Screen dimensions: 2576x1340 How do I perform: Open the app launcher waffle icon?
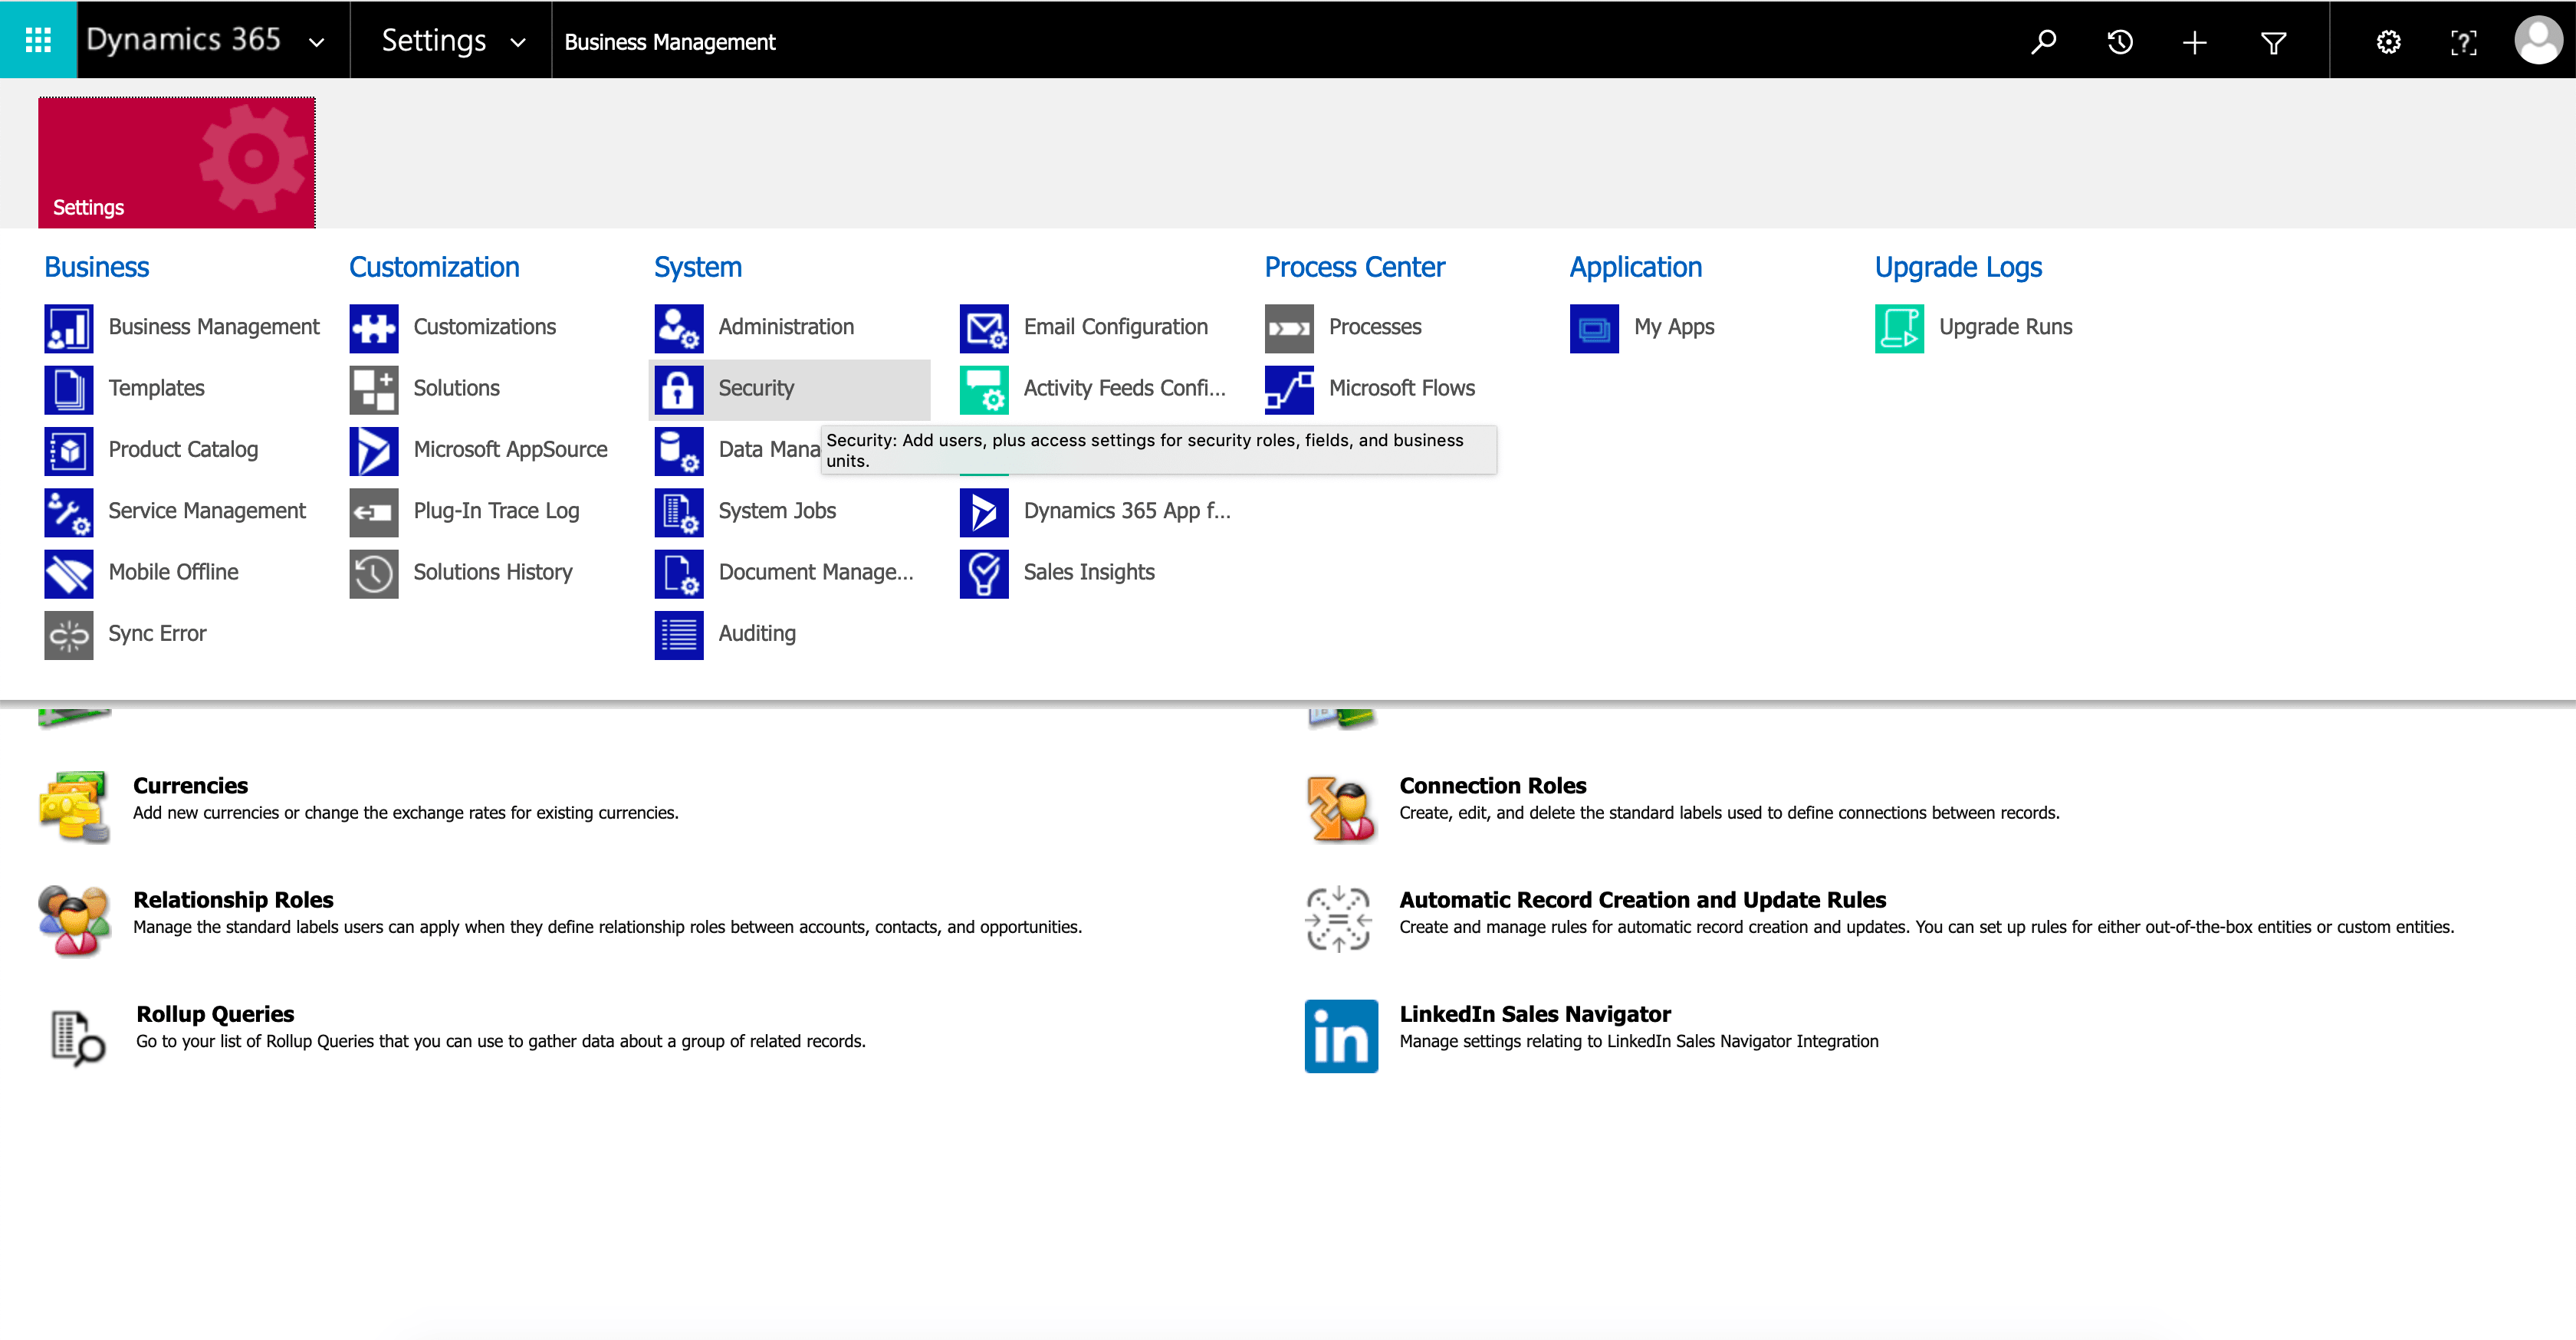tap(38, 40)
